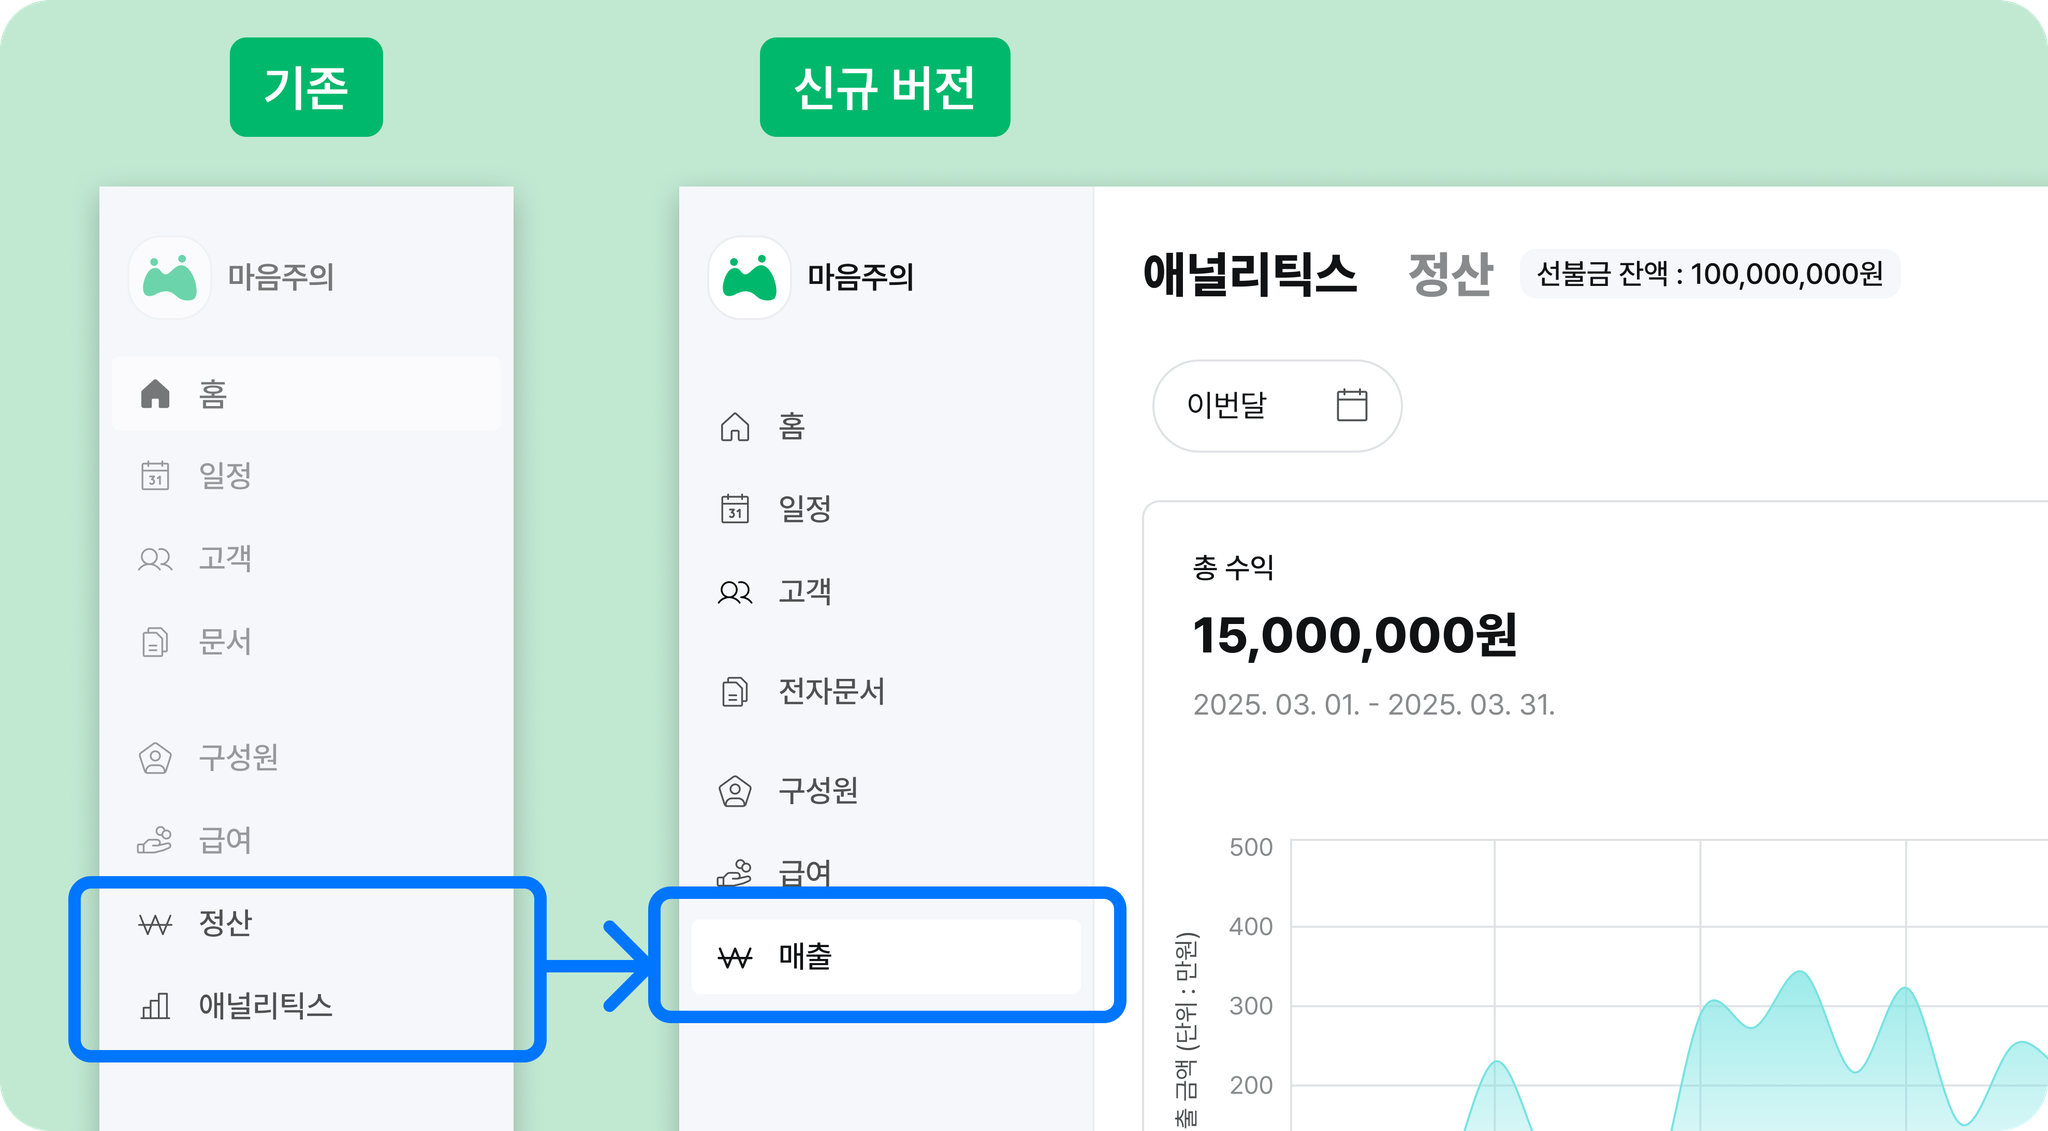Click the home icon in old sidebar

point(155,394)
